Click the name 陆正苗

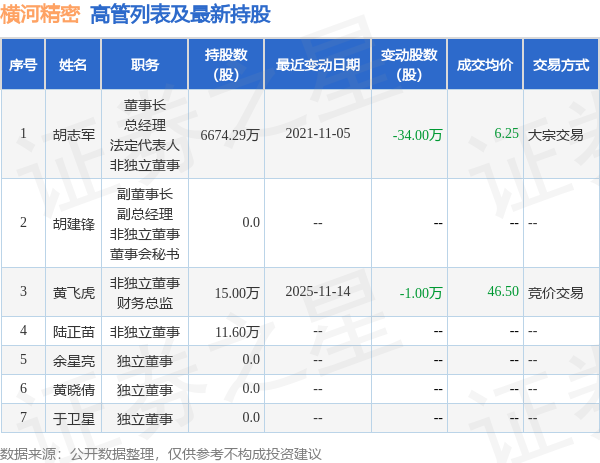(74, 332)
